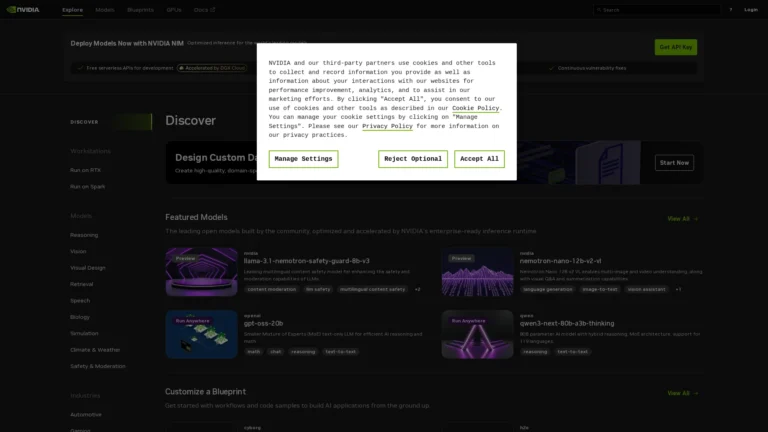Open the qwen3-next-80b-a3b-thinking model image
The height and width of the screenshot is (432, 768).
pyautogui.click(x=477, y=333)
